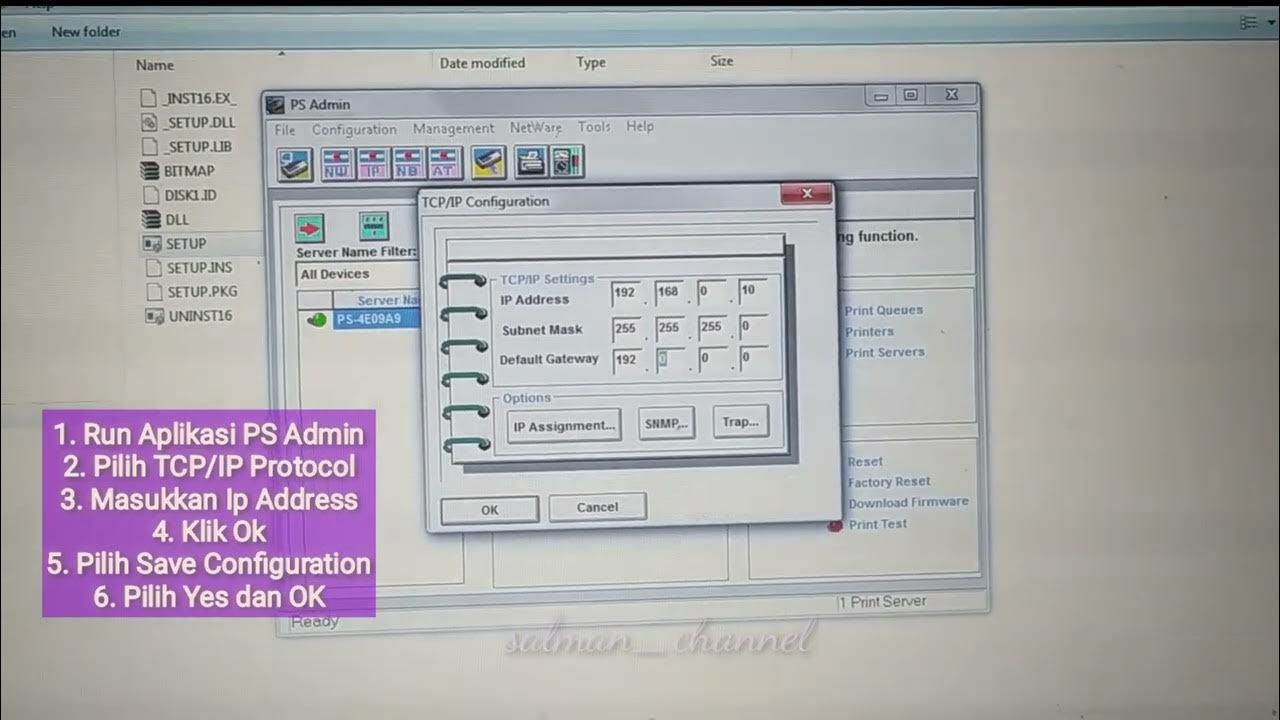
Task: Open Explorer view options icon at top right
Action: 1248,22
